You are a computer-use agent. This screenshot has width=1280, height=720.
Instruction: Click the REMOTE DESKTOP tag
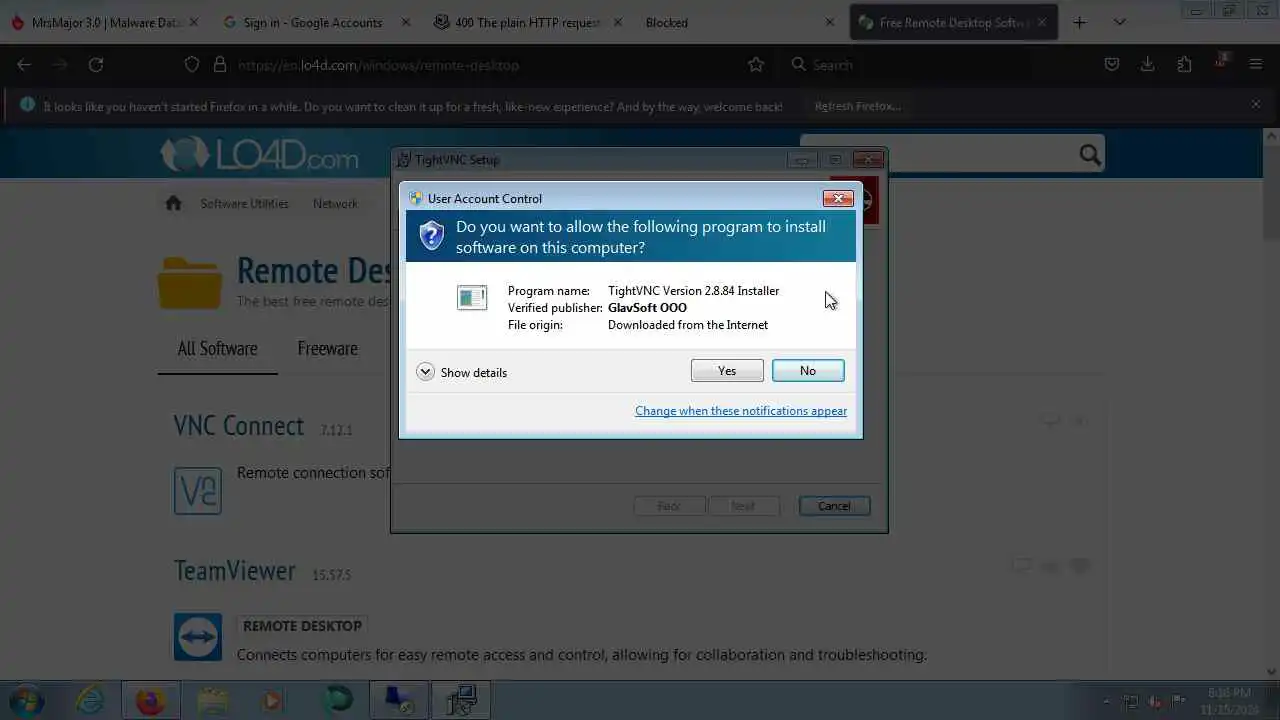click(x=302, y=626)
